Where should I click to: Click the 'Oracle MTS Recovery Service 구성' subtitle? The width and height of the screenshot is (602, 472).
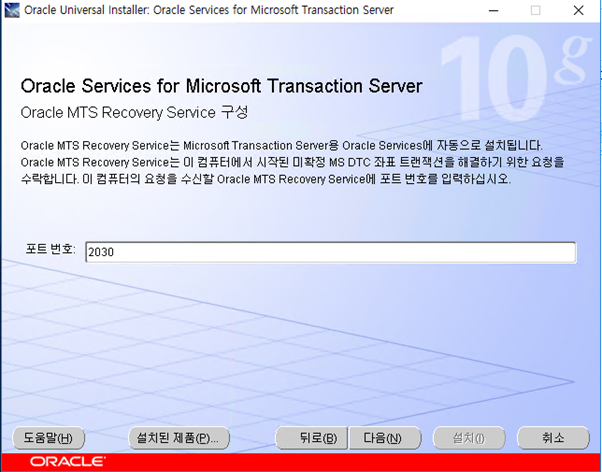coord(134,113)
